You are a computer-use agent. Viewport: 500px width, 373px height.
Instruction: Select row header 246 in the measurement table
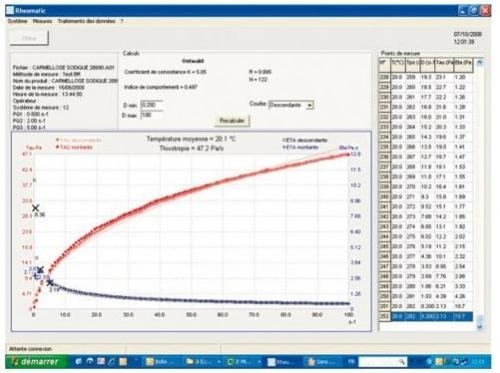tap(385, 256)
